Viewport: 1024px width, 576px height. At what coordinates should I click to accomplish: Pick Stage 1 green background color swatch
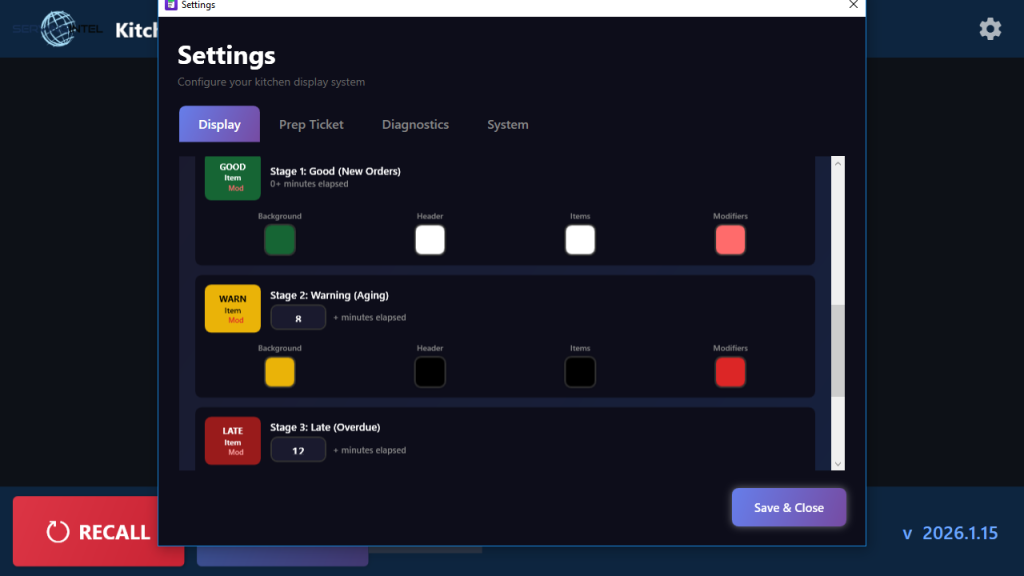coord(280,240)
